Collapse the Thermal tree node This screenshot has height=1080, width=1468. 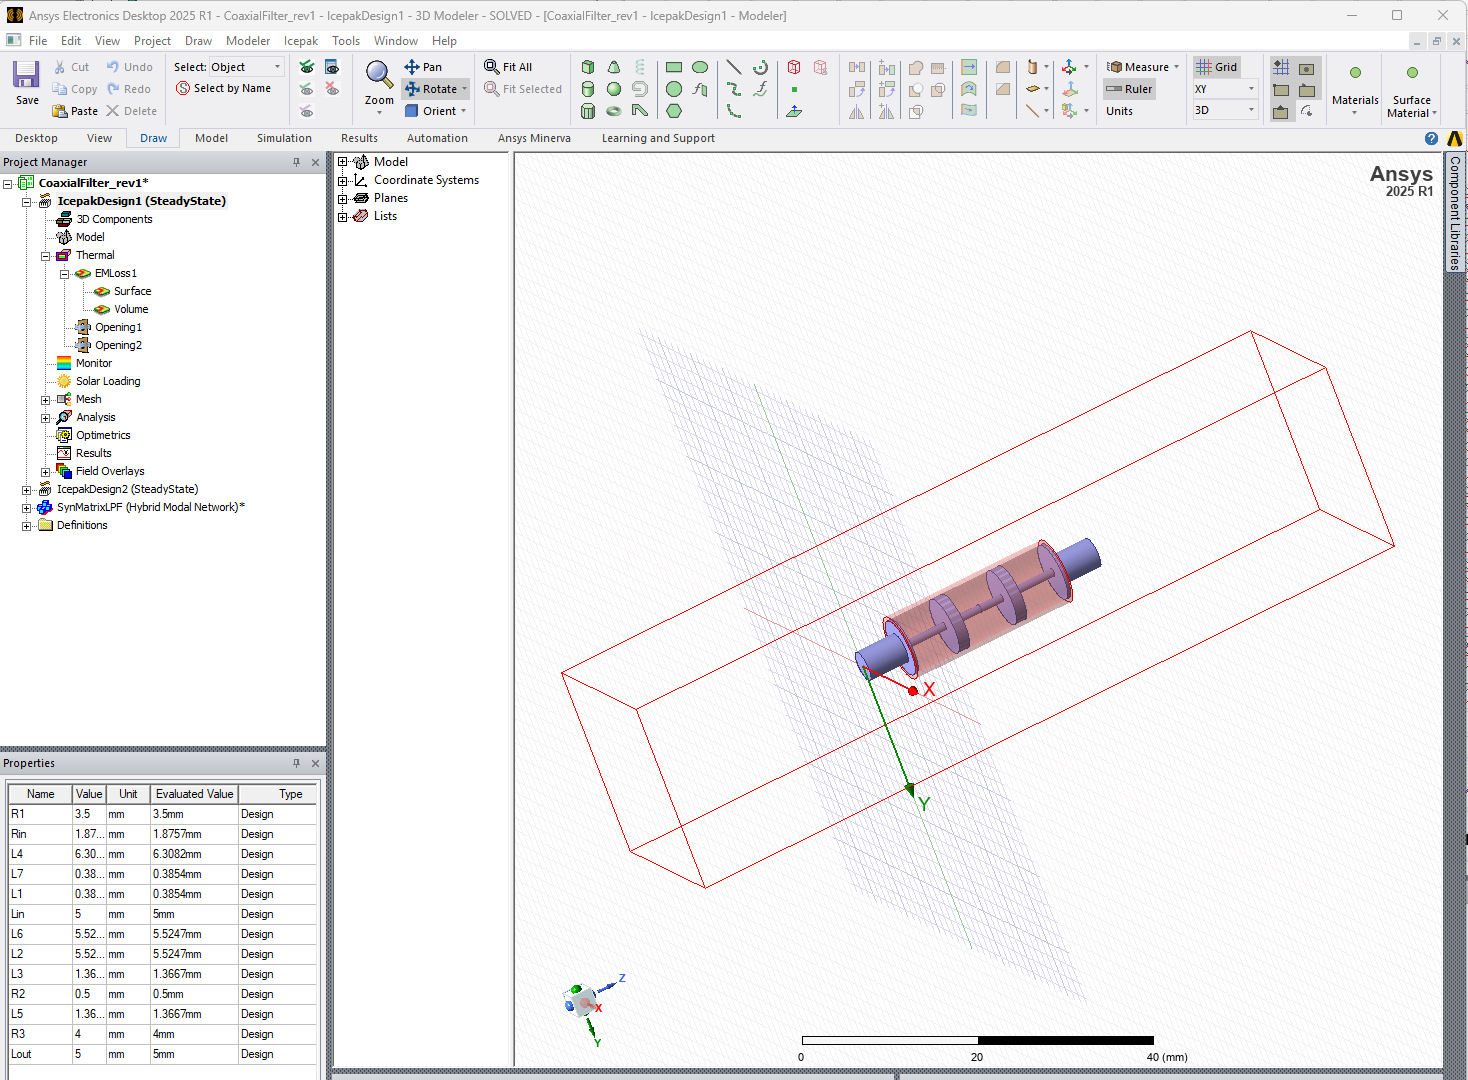coord(45,256)
